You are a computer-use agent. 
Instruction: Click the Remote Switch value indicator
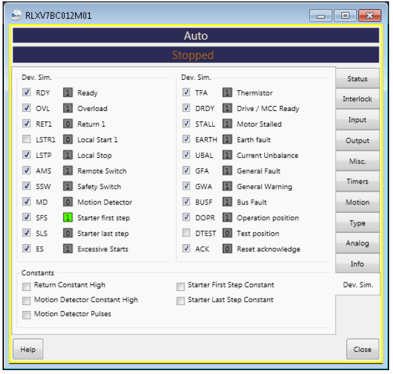(x=68, y=171)
